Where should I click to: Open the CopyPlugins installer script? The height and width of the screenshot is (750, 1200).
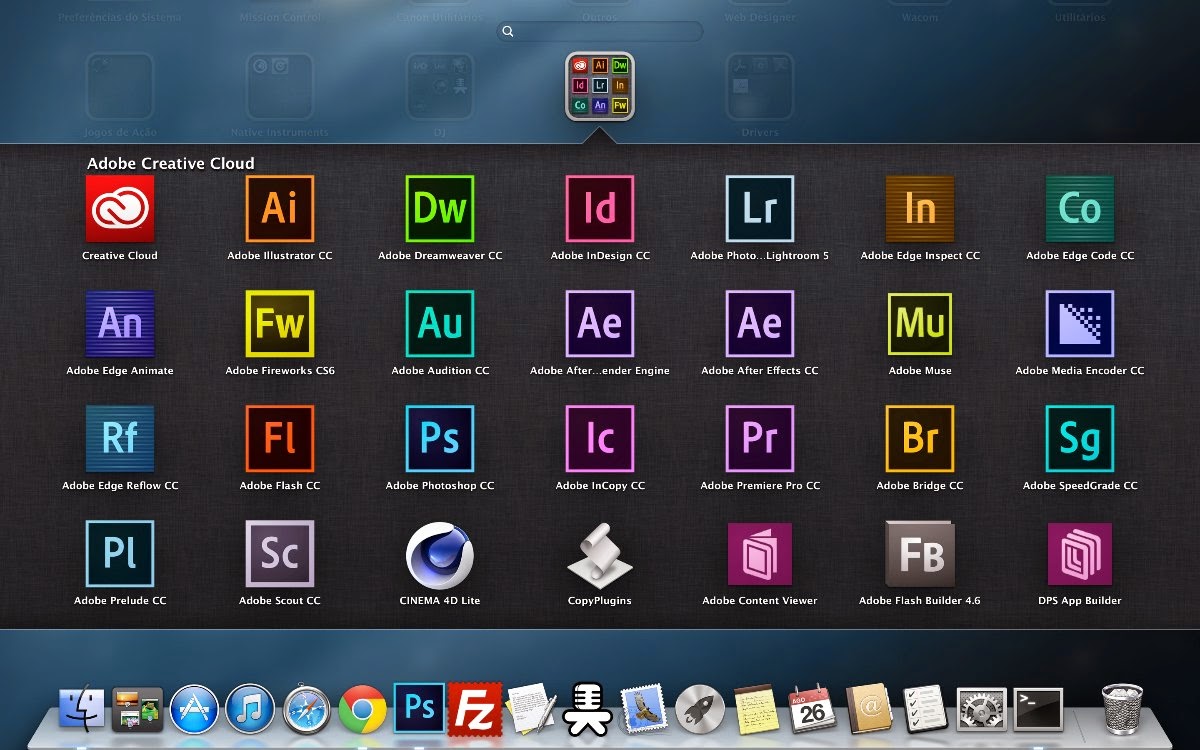(598, 553)
